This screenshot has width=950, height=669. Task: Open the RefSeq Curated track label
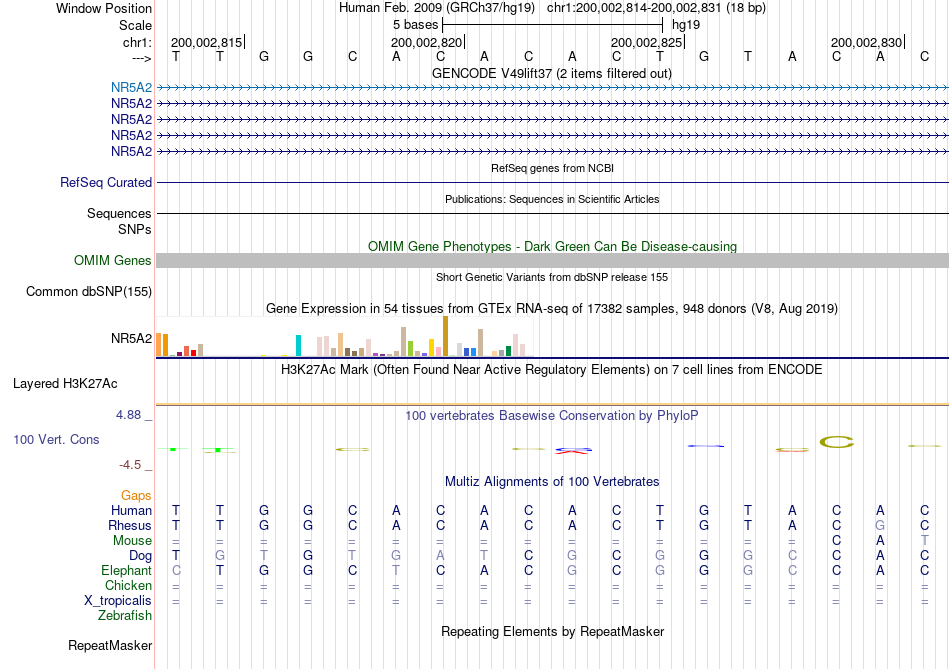point(106,182)
